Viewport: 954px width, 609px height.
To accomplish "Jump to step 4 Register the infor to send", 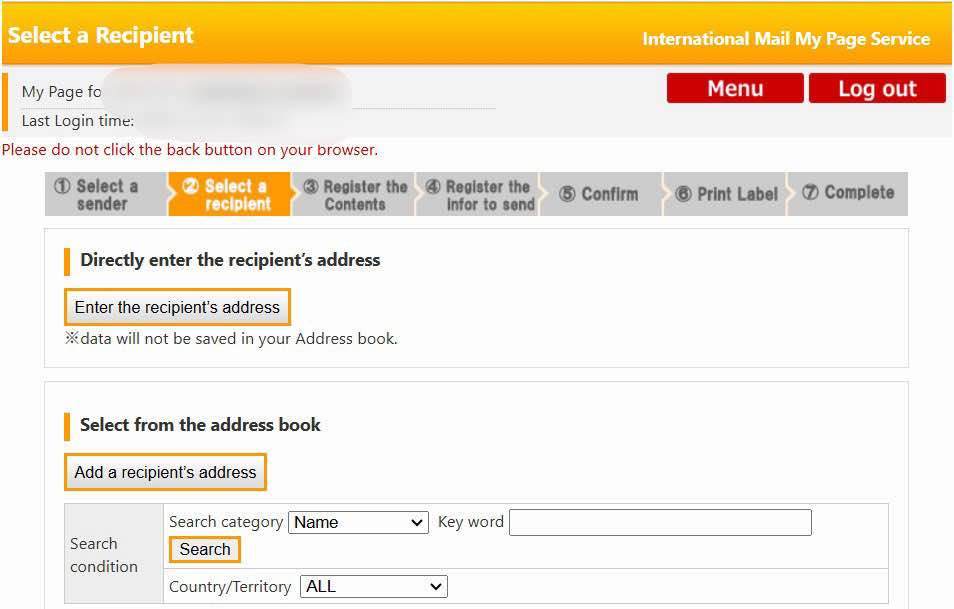I will [479, 194].
